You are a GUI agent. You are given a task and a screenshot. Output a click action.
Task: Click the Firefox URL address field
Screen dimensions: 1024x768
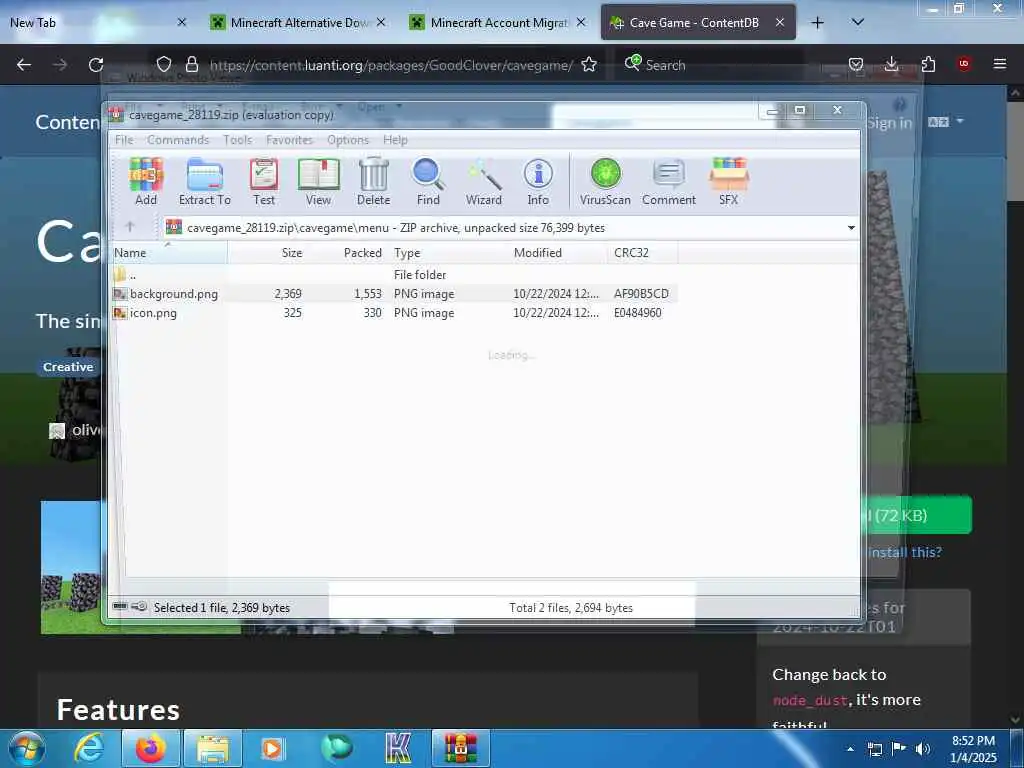390,65
